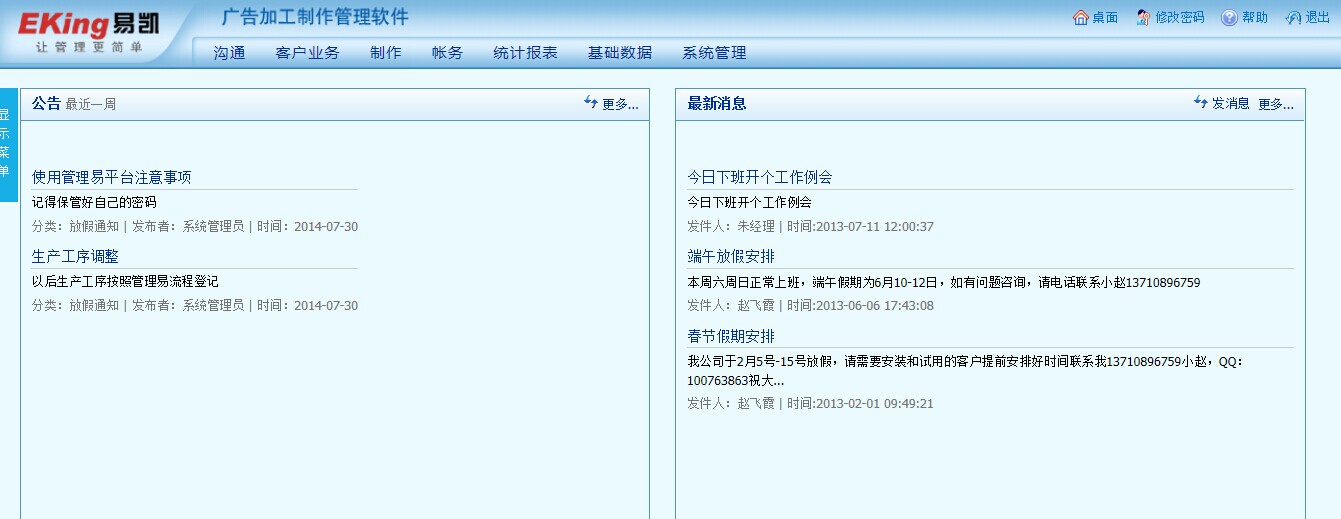Click the line with 时间:2013-02-01 09:49:21
The image size is (1341, 519).
click(x=811, y=404)
